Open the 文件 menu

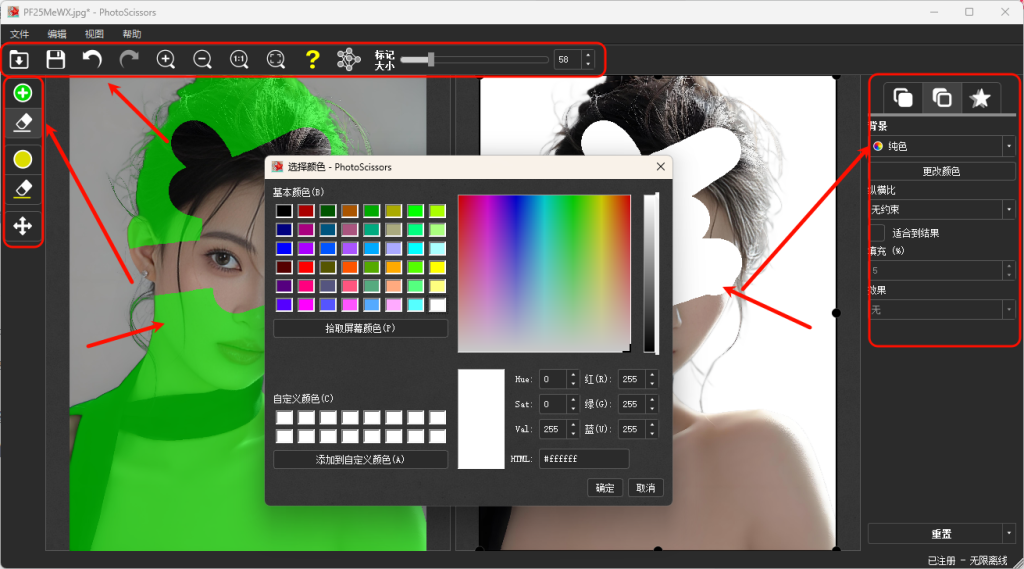pos(19,34)
